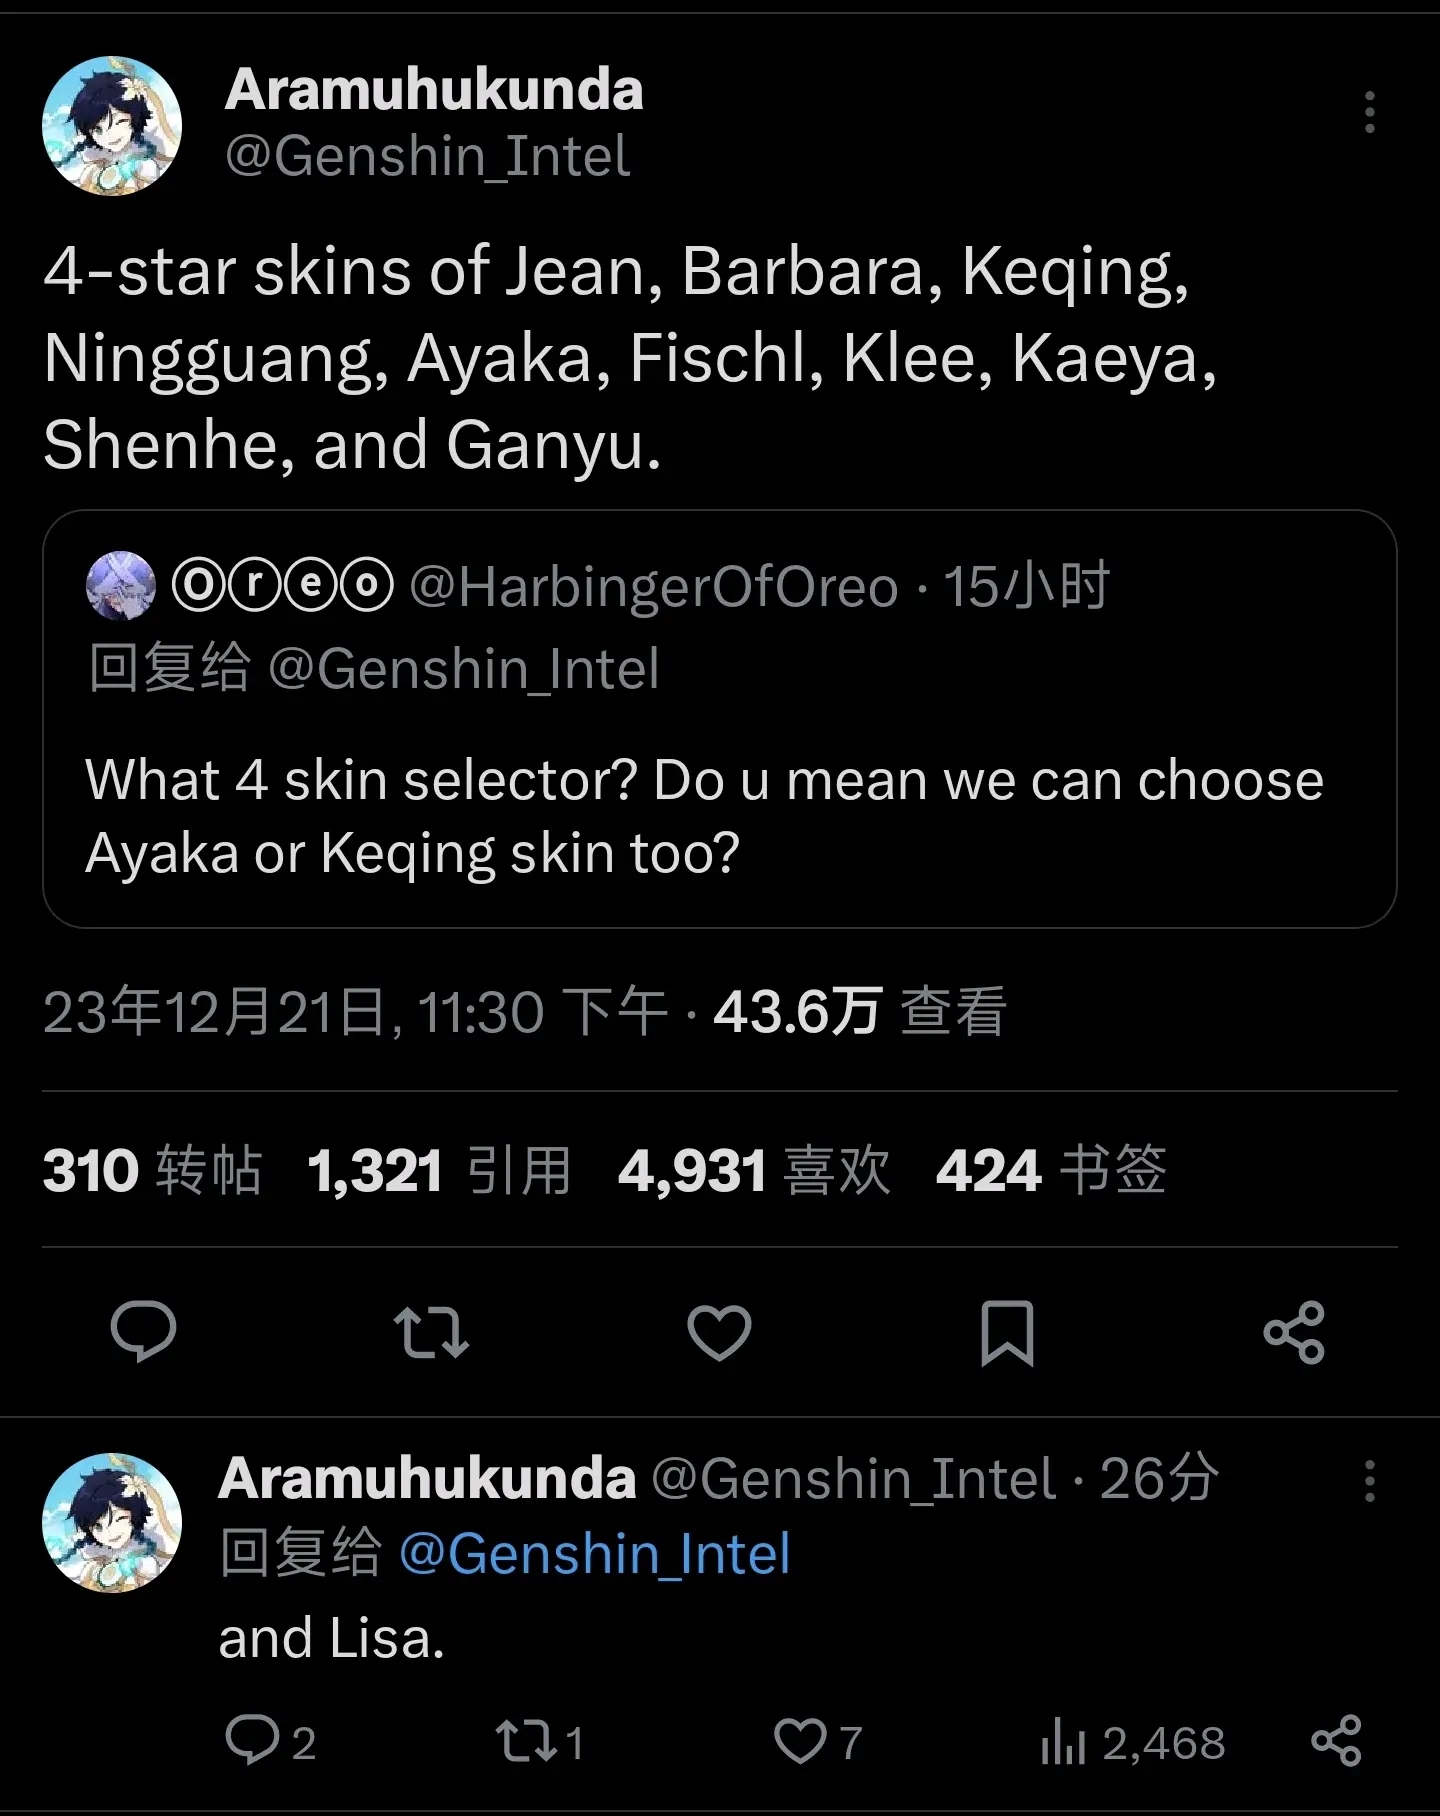Viewport: 1440px width, 1816px height.
Task: Like the 'and Lisa.' reply
Action: tap(800, 1741)
